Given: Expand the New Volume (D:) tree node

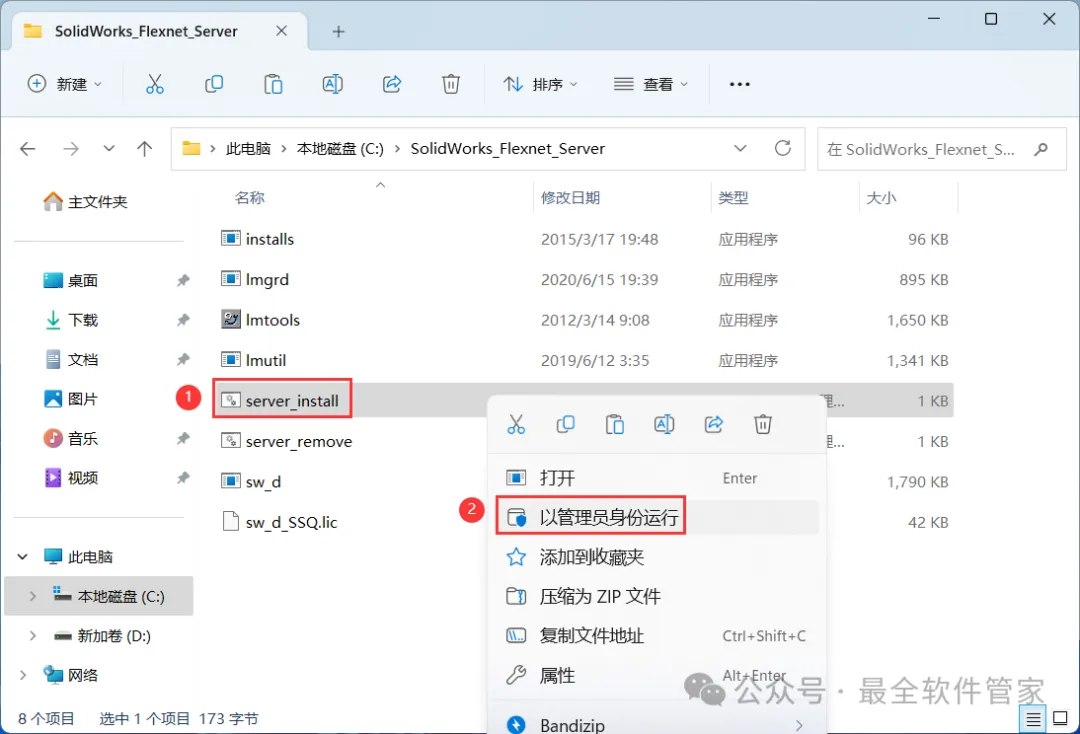Looking at the screenshot, I should pyautogui.click(x=32, y=636).
